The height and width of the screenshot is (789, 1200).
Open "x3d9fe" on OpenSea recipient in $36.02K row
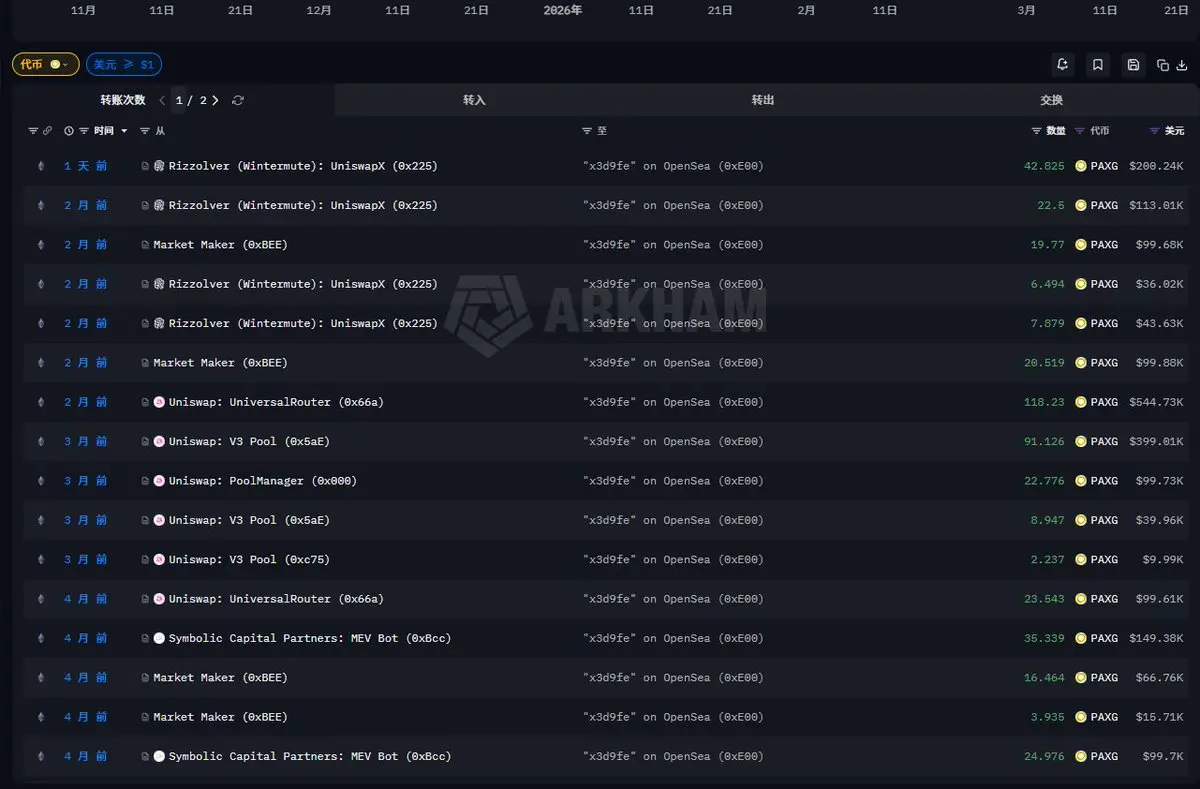673,284
